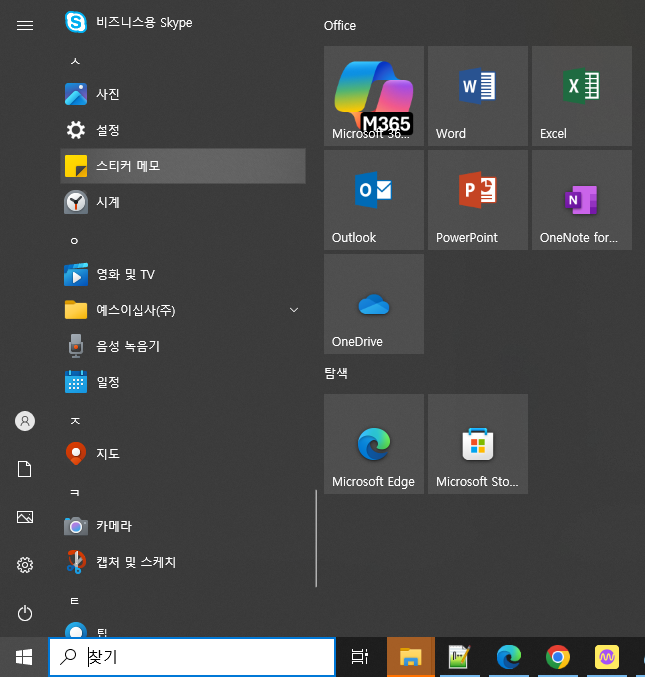Launch Outlook from the Office tiles
The height and width of the screenshot is (677, 645).
[374, 200]
